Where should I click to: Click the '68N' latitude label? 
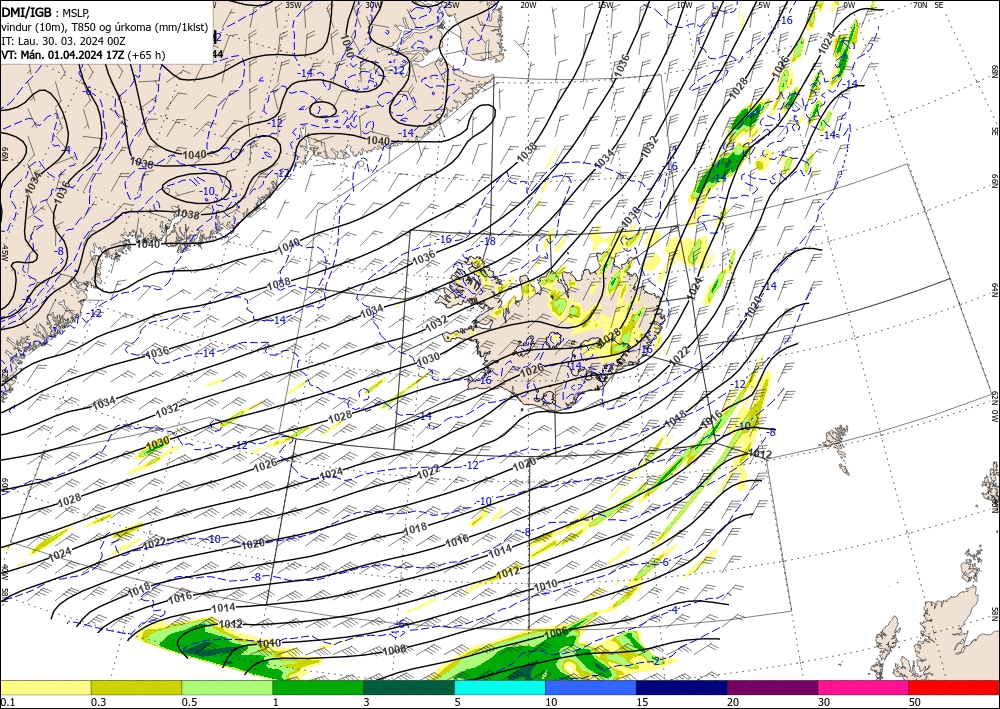coord(994,70)
